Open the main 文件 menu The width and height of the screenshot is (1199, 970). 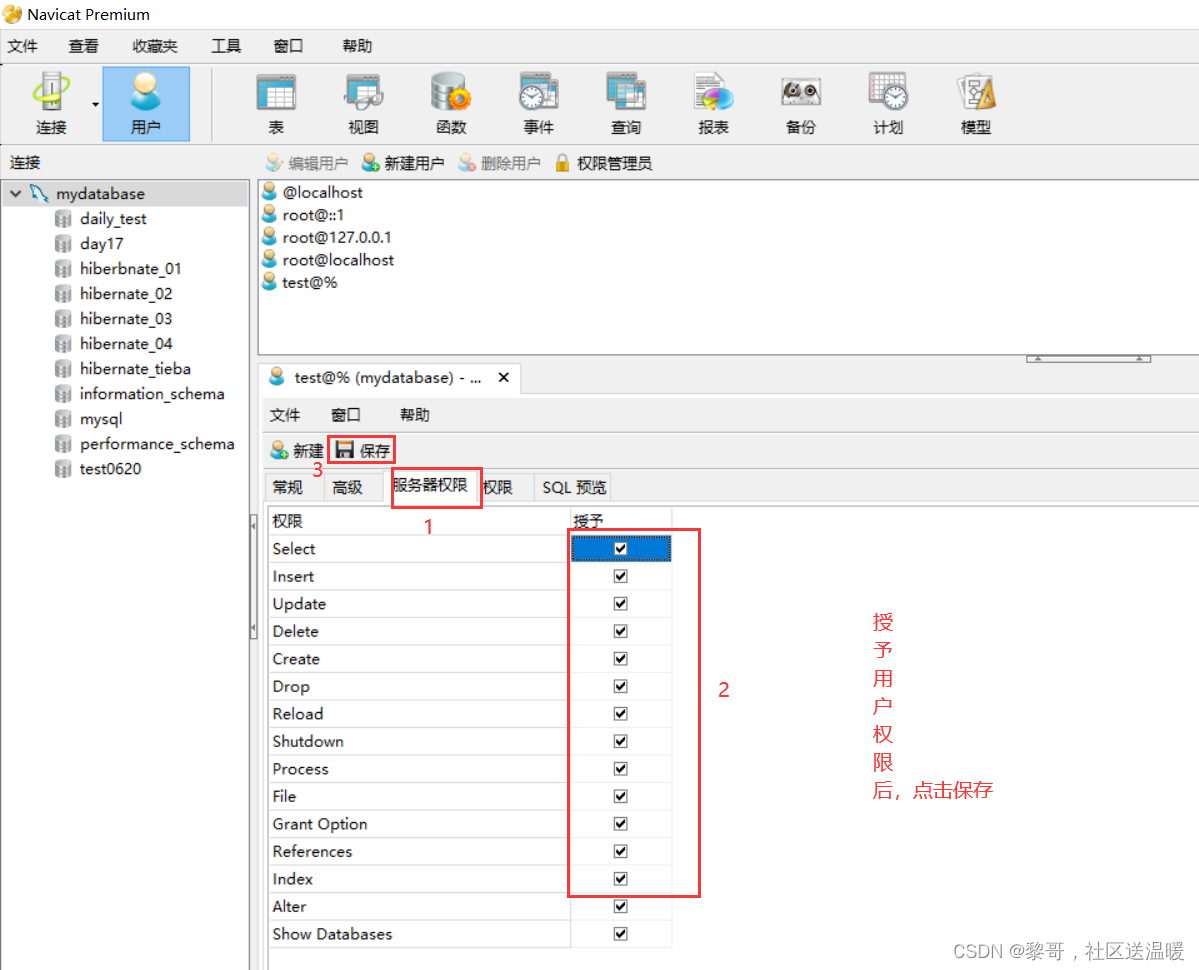pos(23,46)
